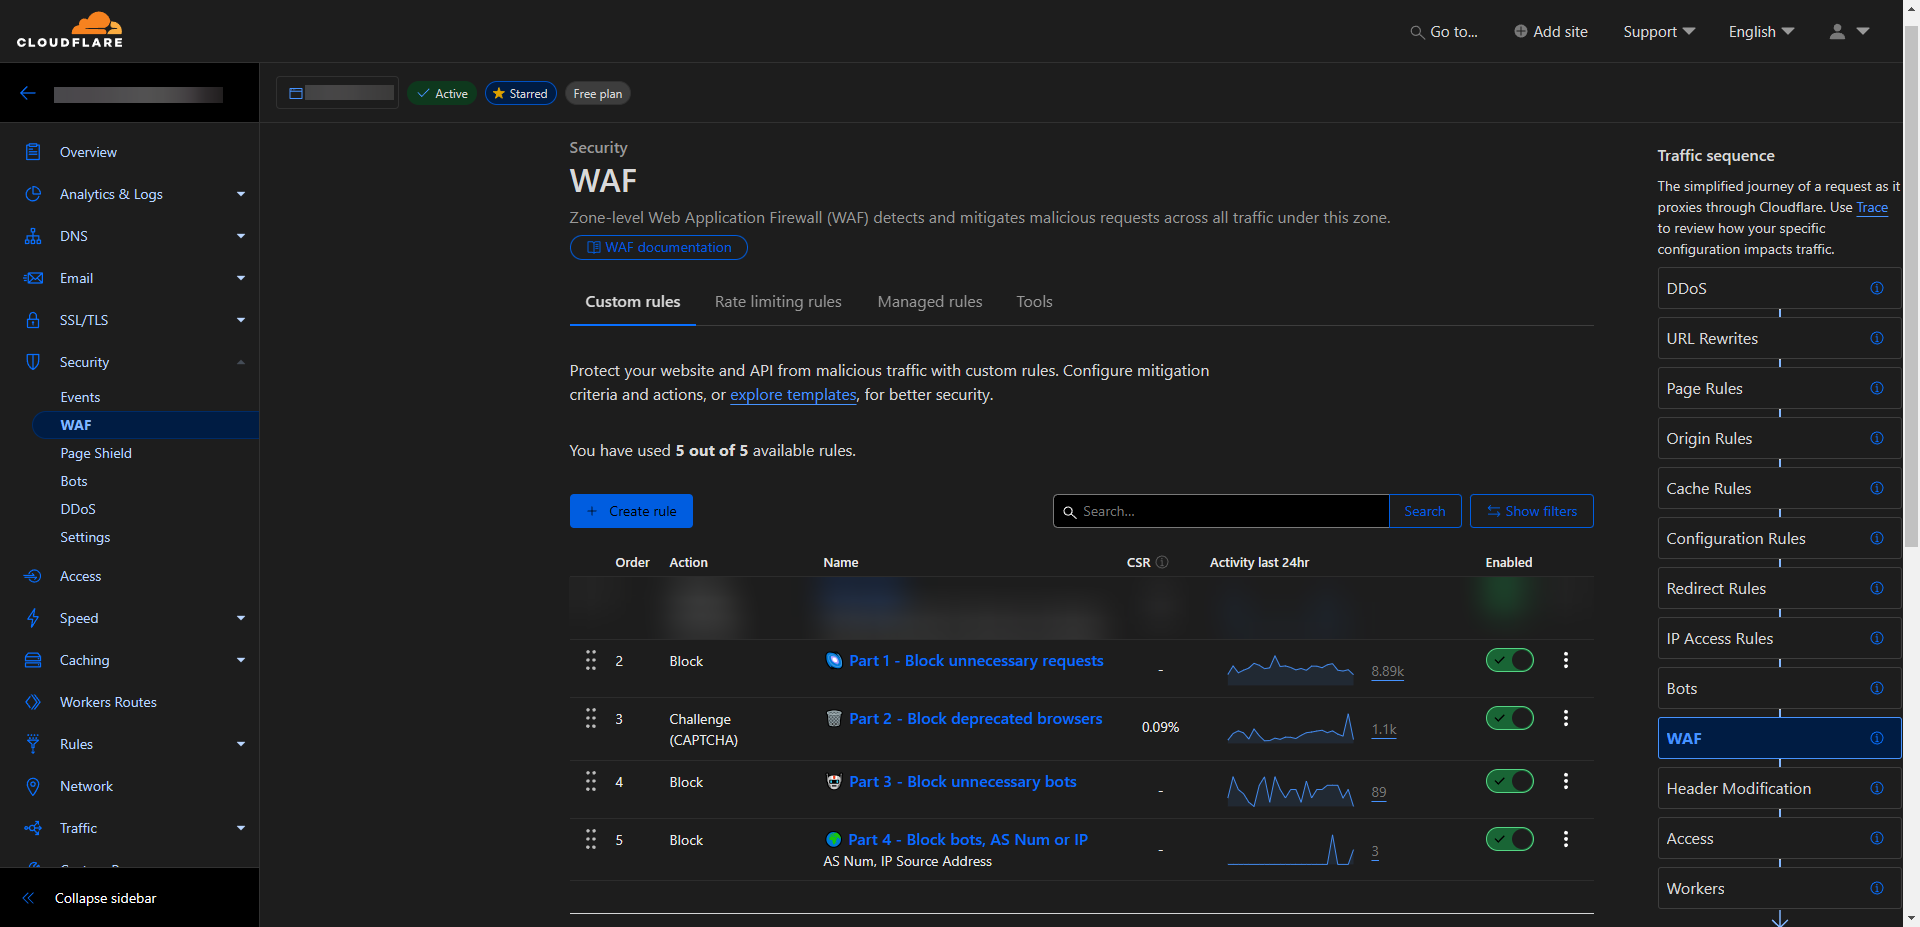The width and height of the screenshot is (1920, 927).
Task: Open three-dot menu for Part 4 rule
Action: (1566, 839)
